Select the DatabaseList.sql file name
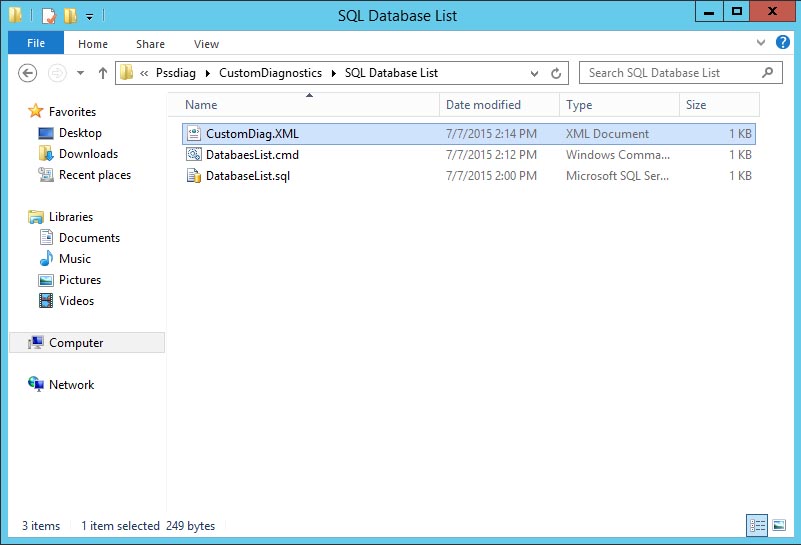Screen dimensions: 801x545 [x=248, y=176]
